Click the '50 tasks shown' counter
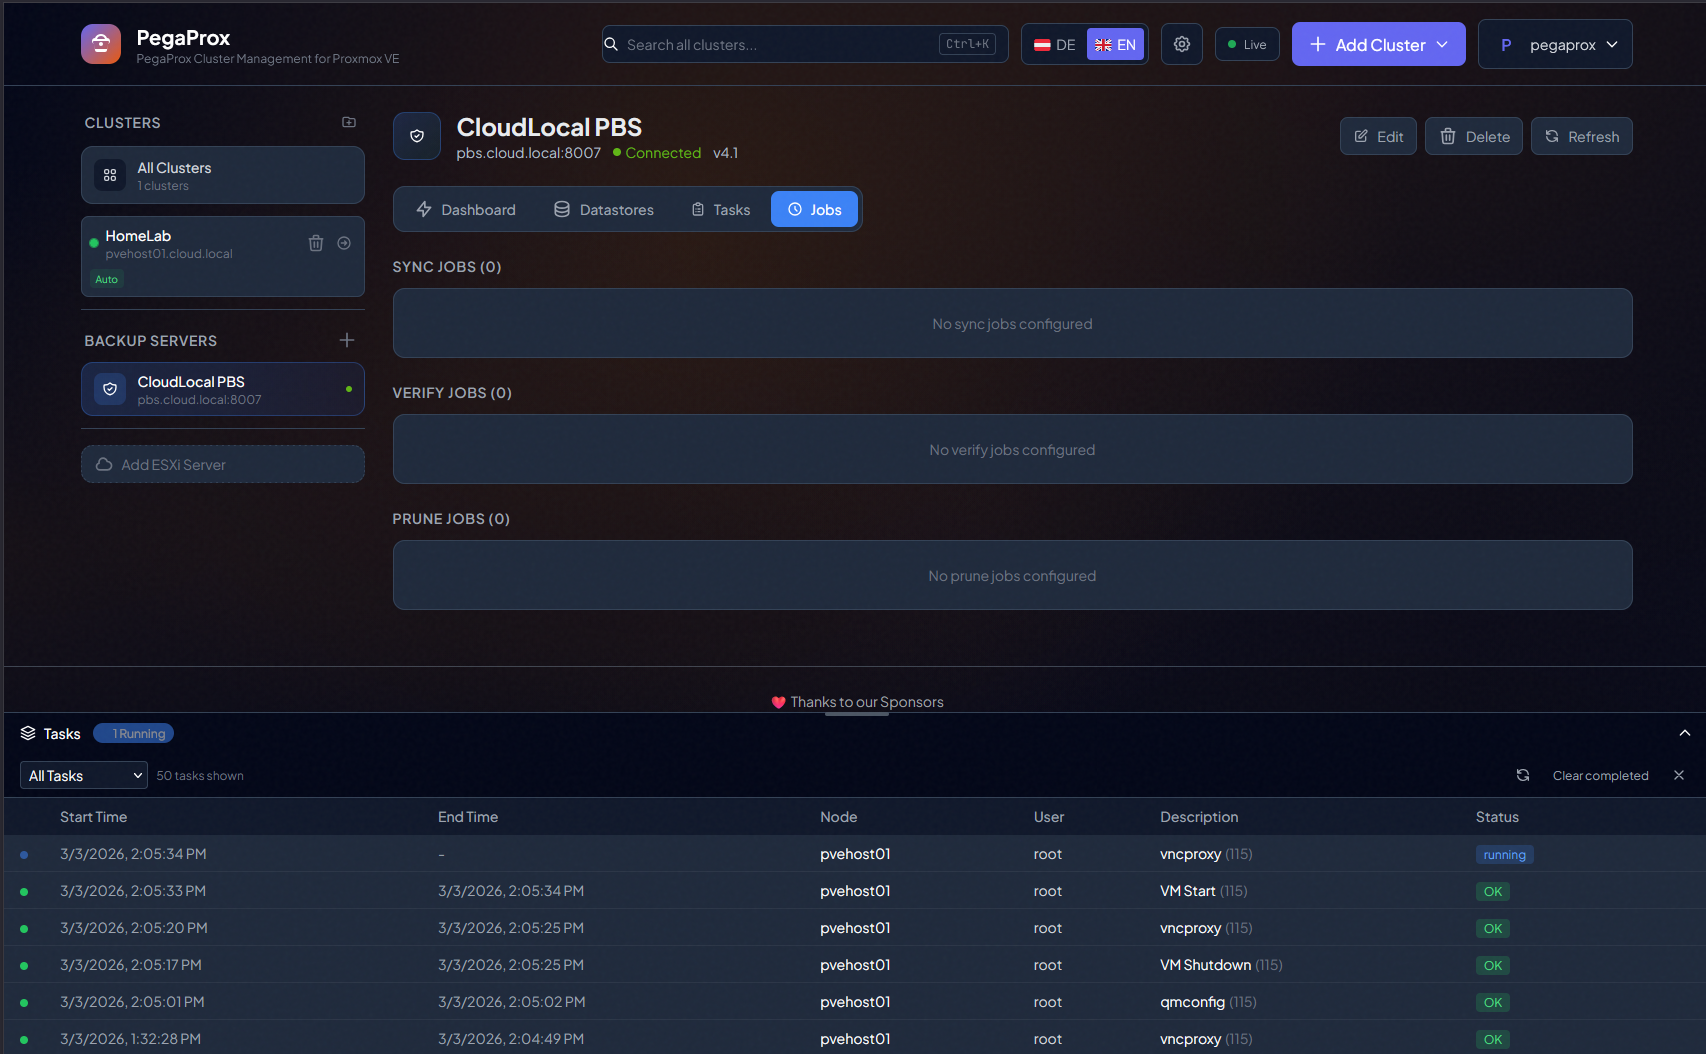 click(x=200, y=775)
